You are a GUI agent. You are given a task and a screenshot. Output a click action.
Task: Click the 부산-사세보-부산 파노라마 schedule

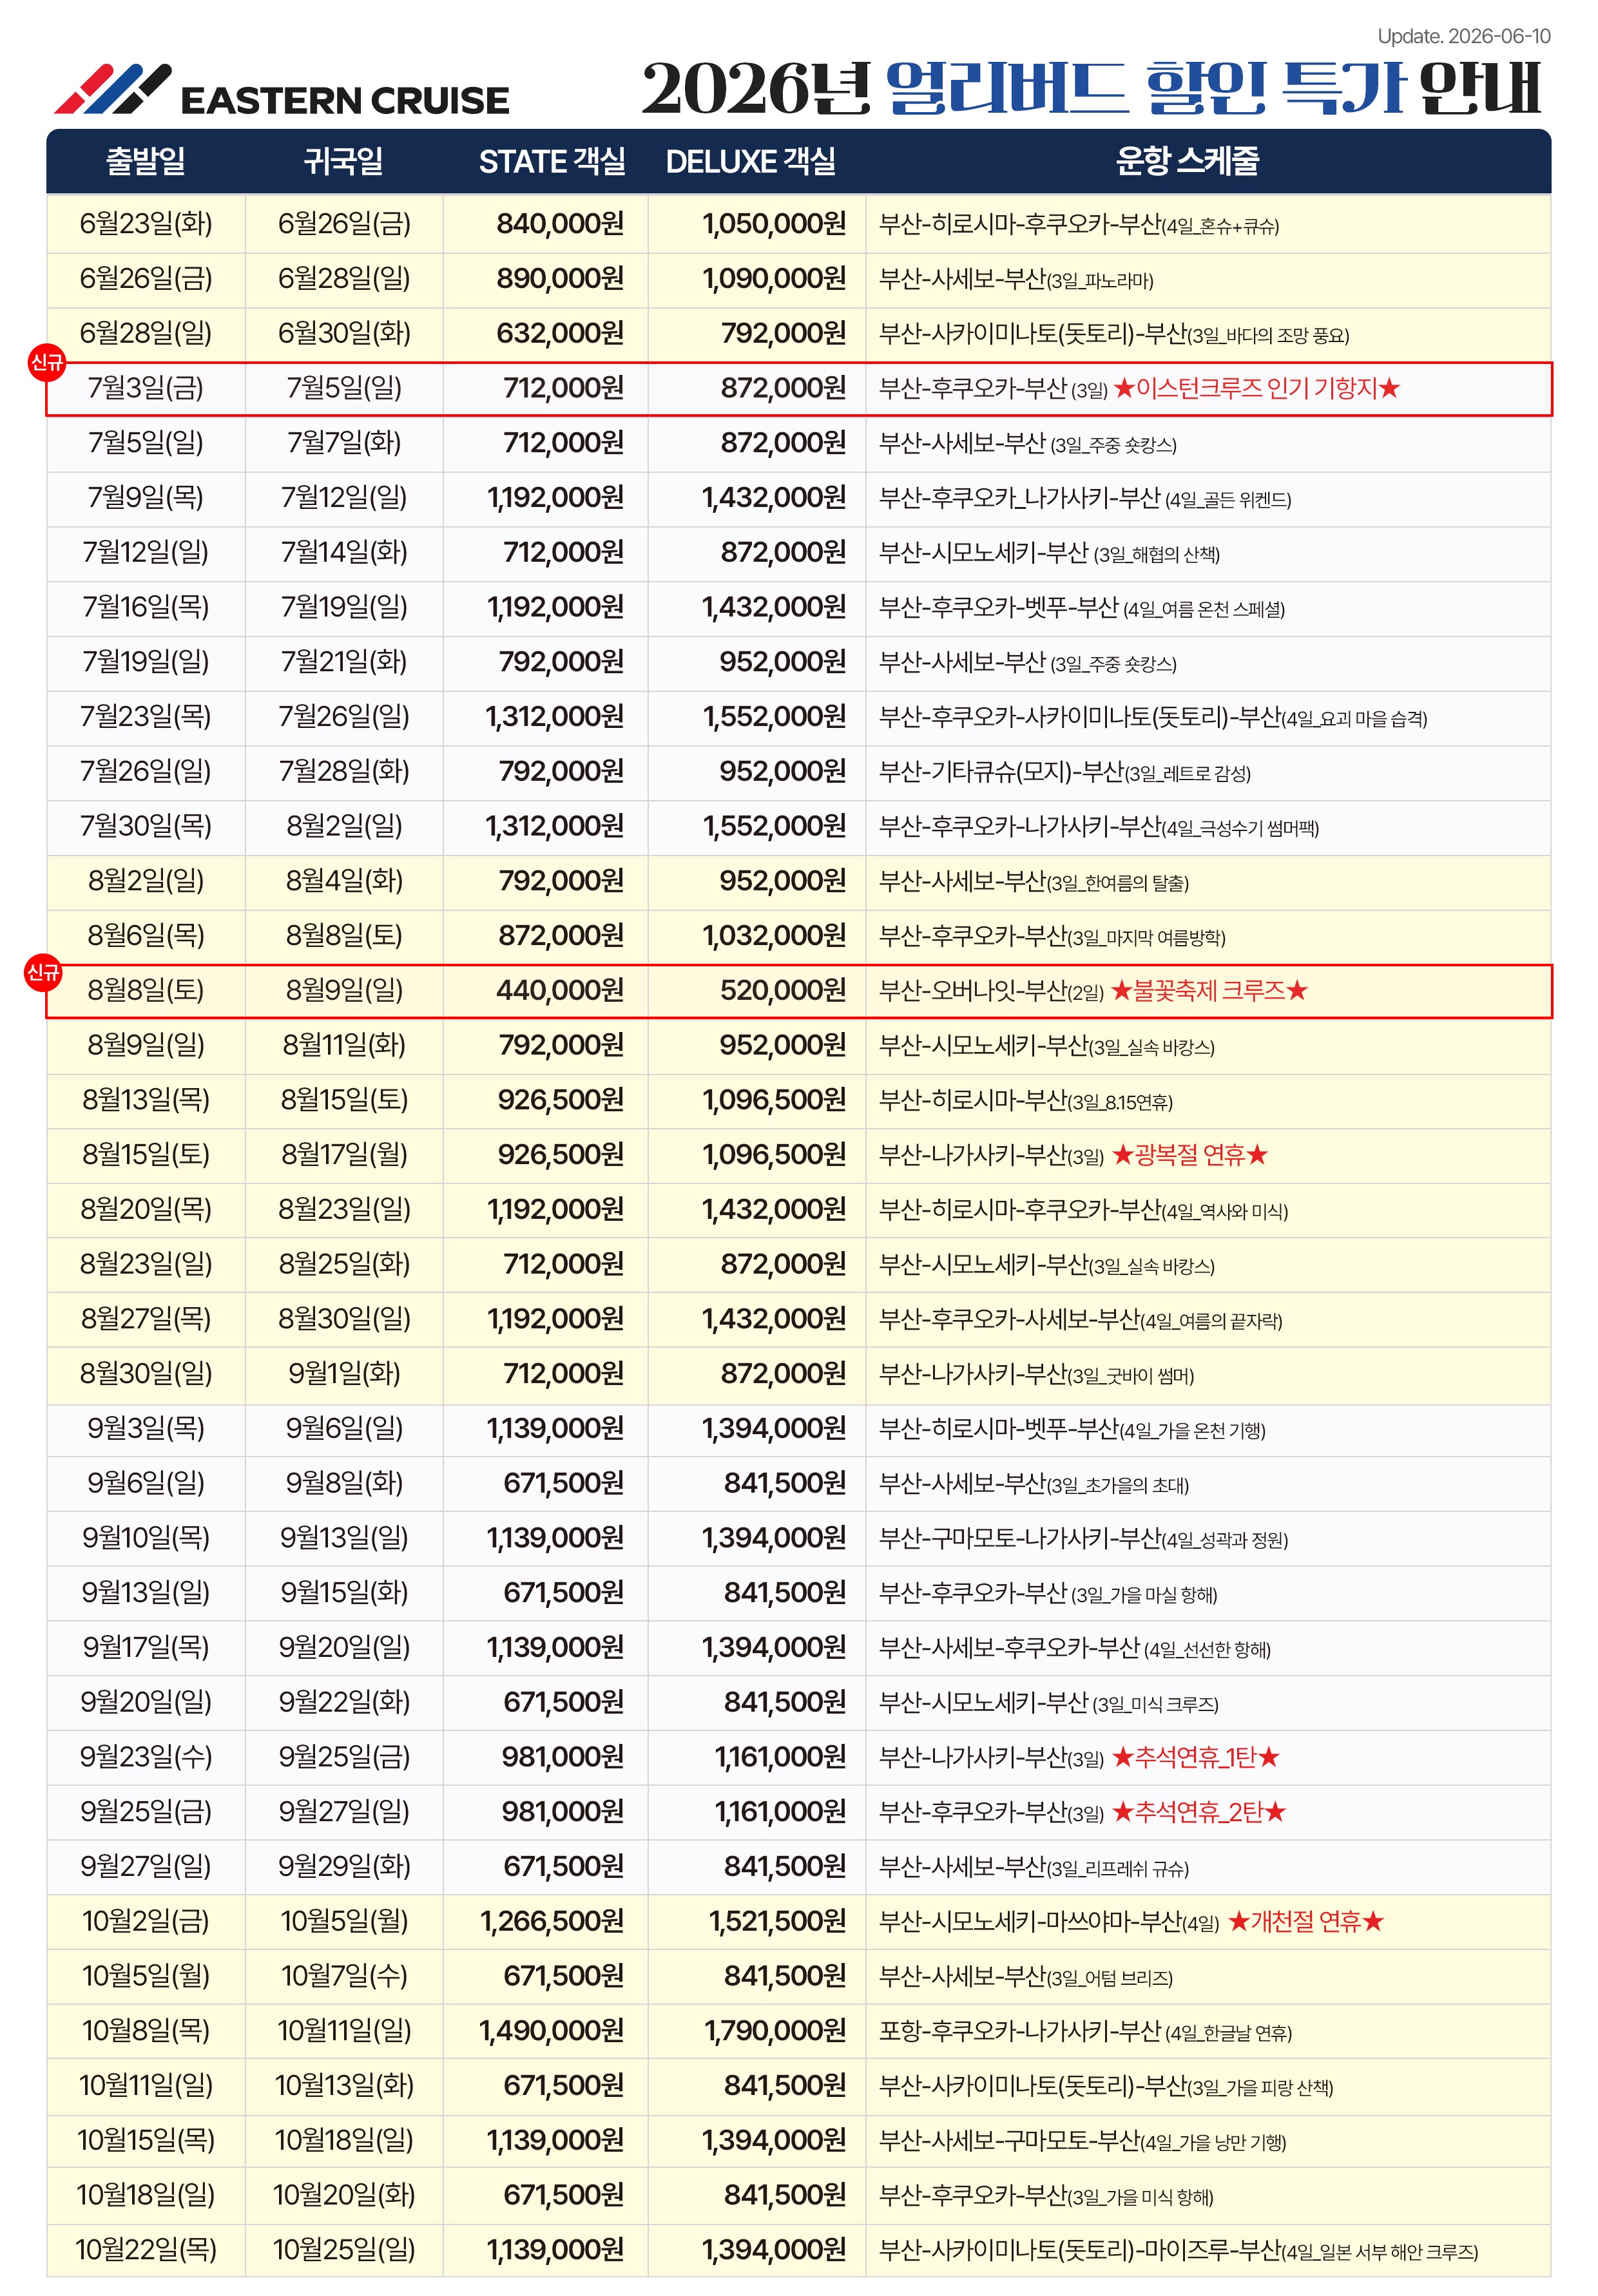pyautogui.click(x=1016, y=280)
